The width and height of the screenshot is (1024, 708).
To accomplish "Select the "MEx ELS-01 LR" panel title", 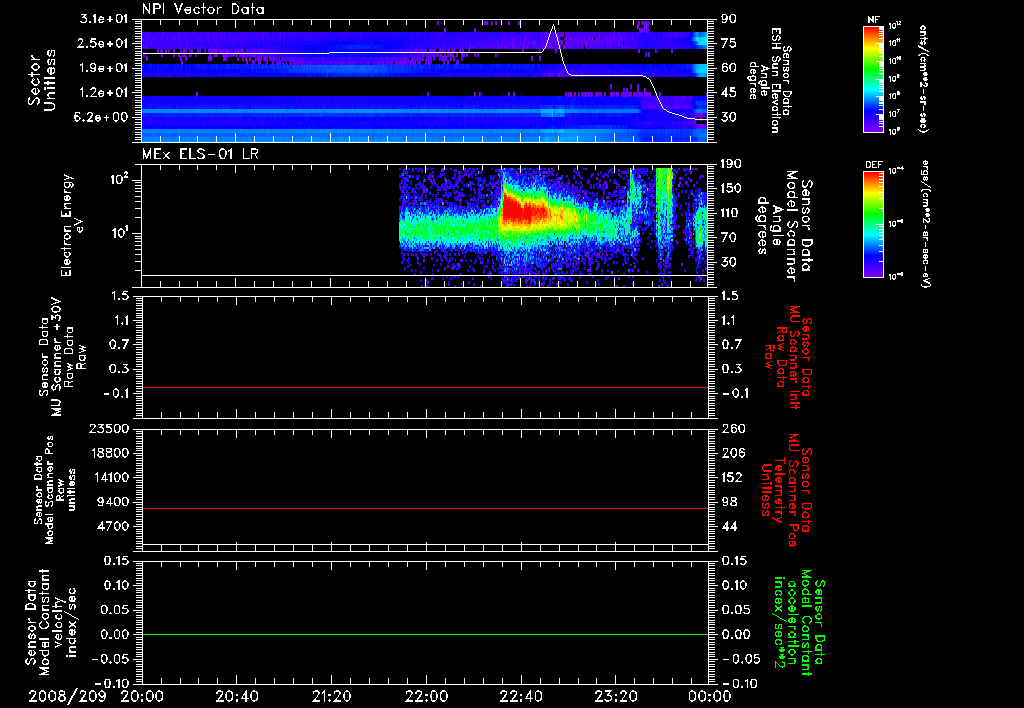I will 200,154.
